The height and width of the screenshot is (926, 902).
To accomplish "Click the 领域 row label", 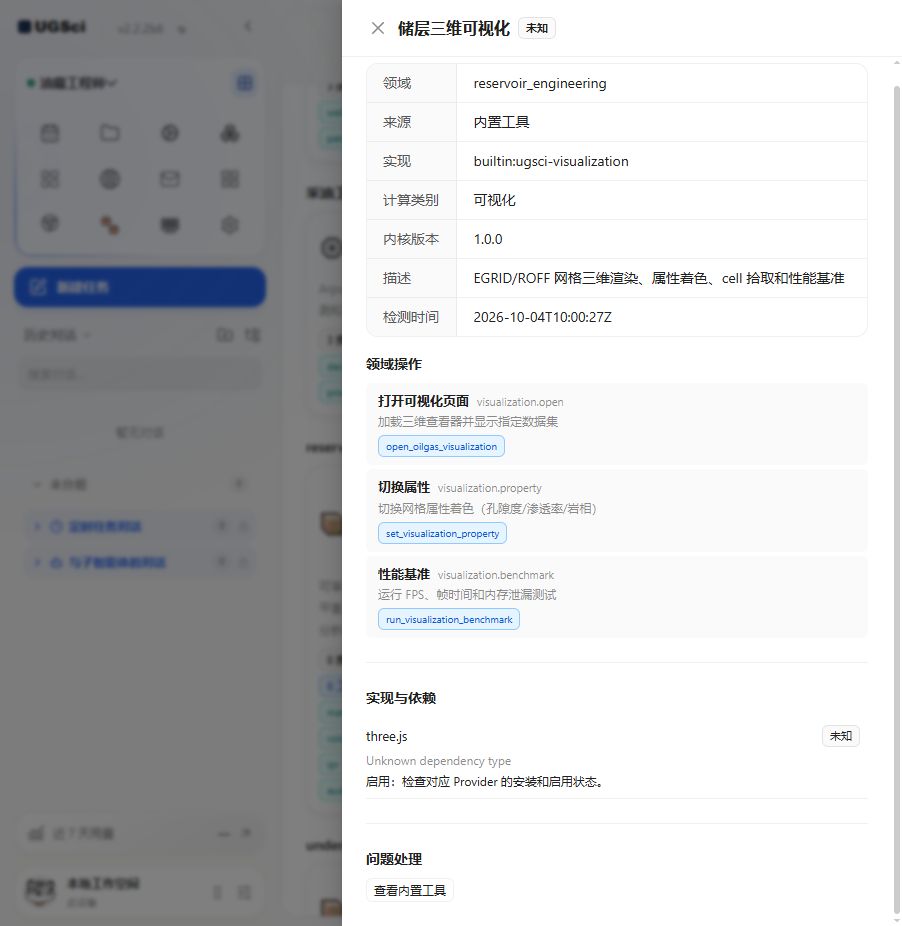I will [396, 83].
